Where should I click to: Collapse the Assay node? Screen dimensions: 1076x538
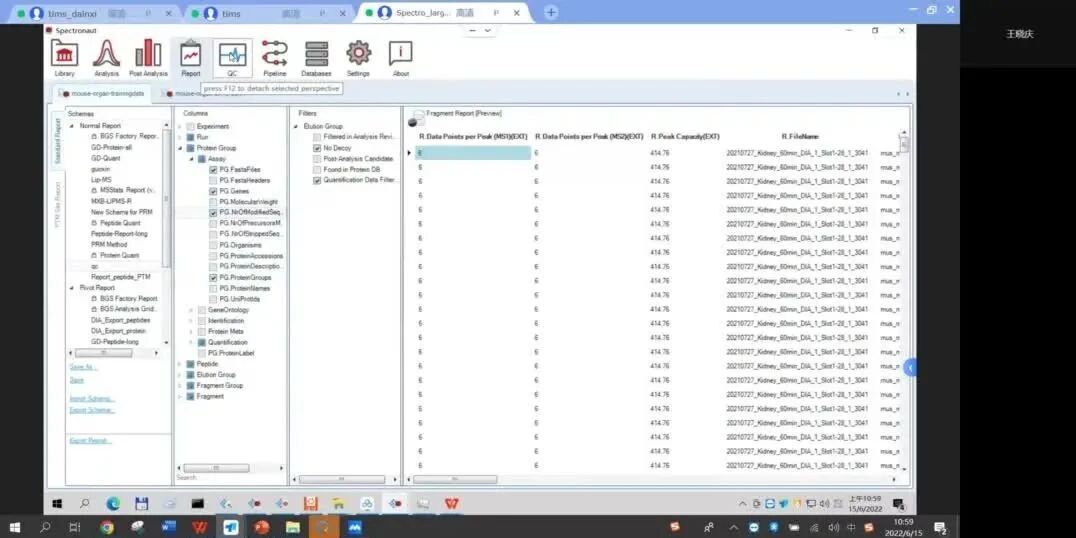tap(191, 159)
